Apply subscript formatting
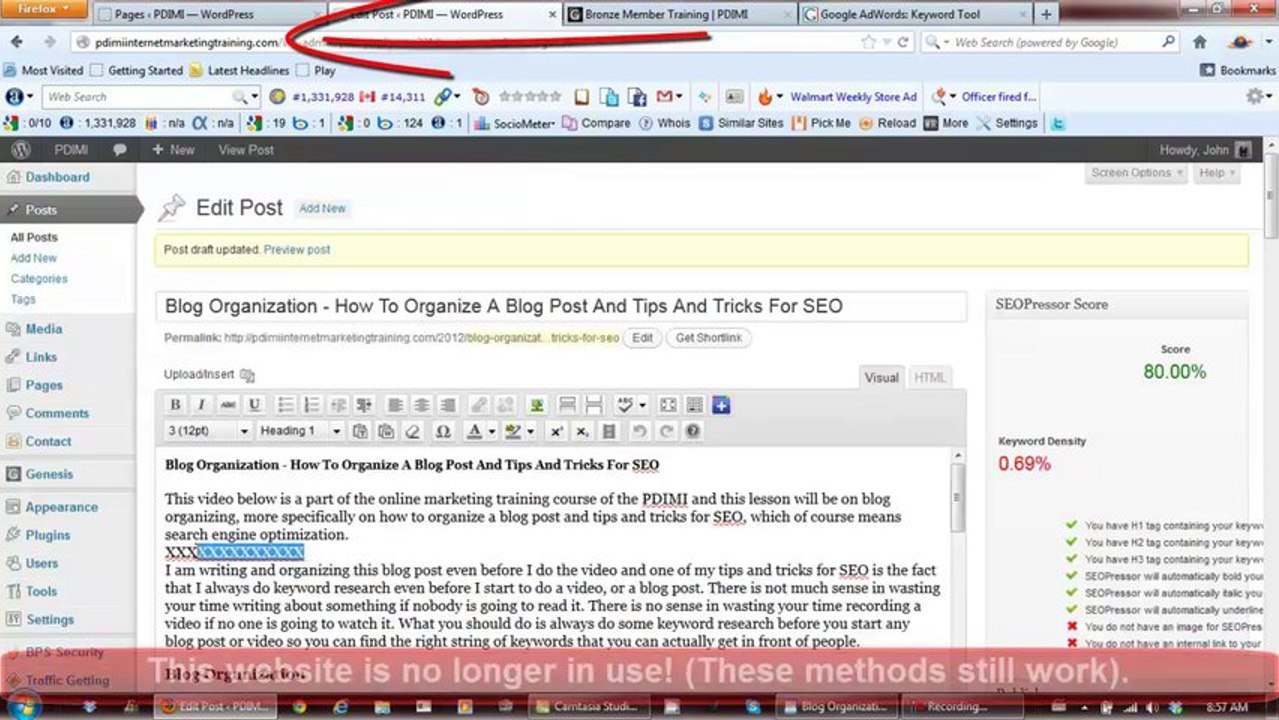Viewport: 1279px width, 720px height. click(583, 431)
